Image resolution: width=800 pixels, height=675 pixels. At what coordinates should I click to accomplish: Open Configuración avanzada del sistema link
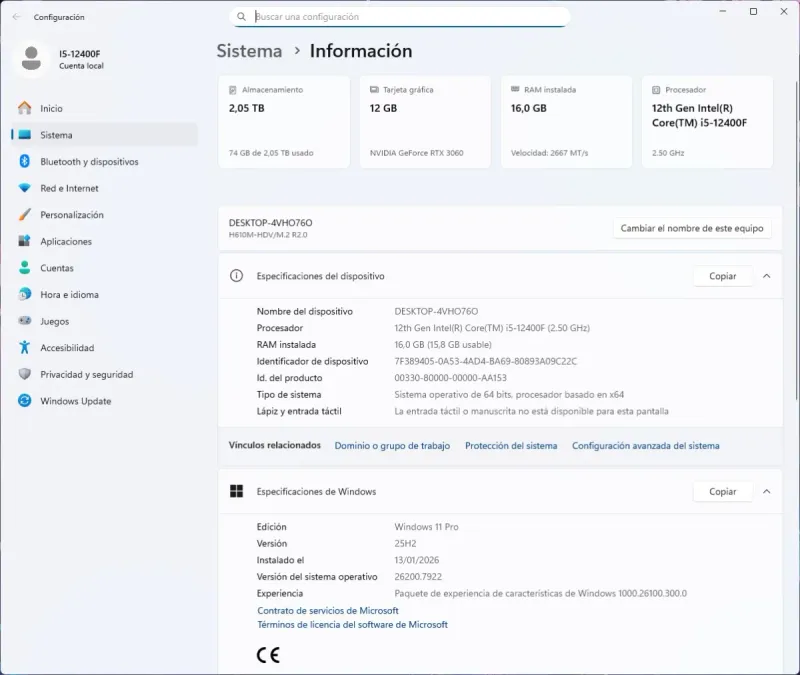pos(645,445)
